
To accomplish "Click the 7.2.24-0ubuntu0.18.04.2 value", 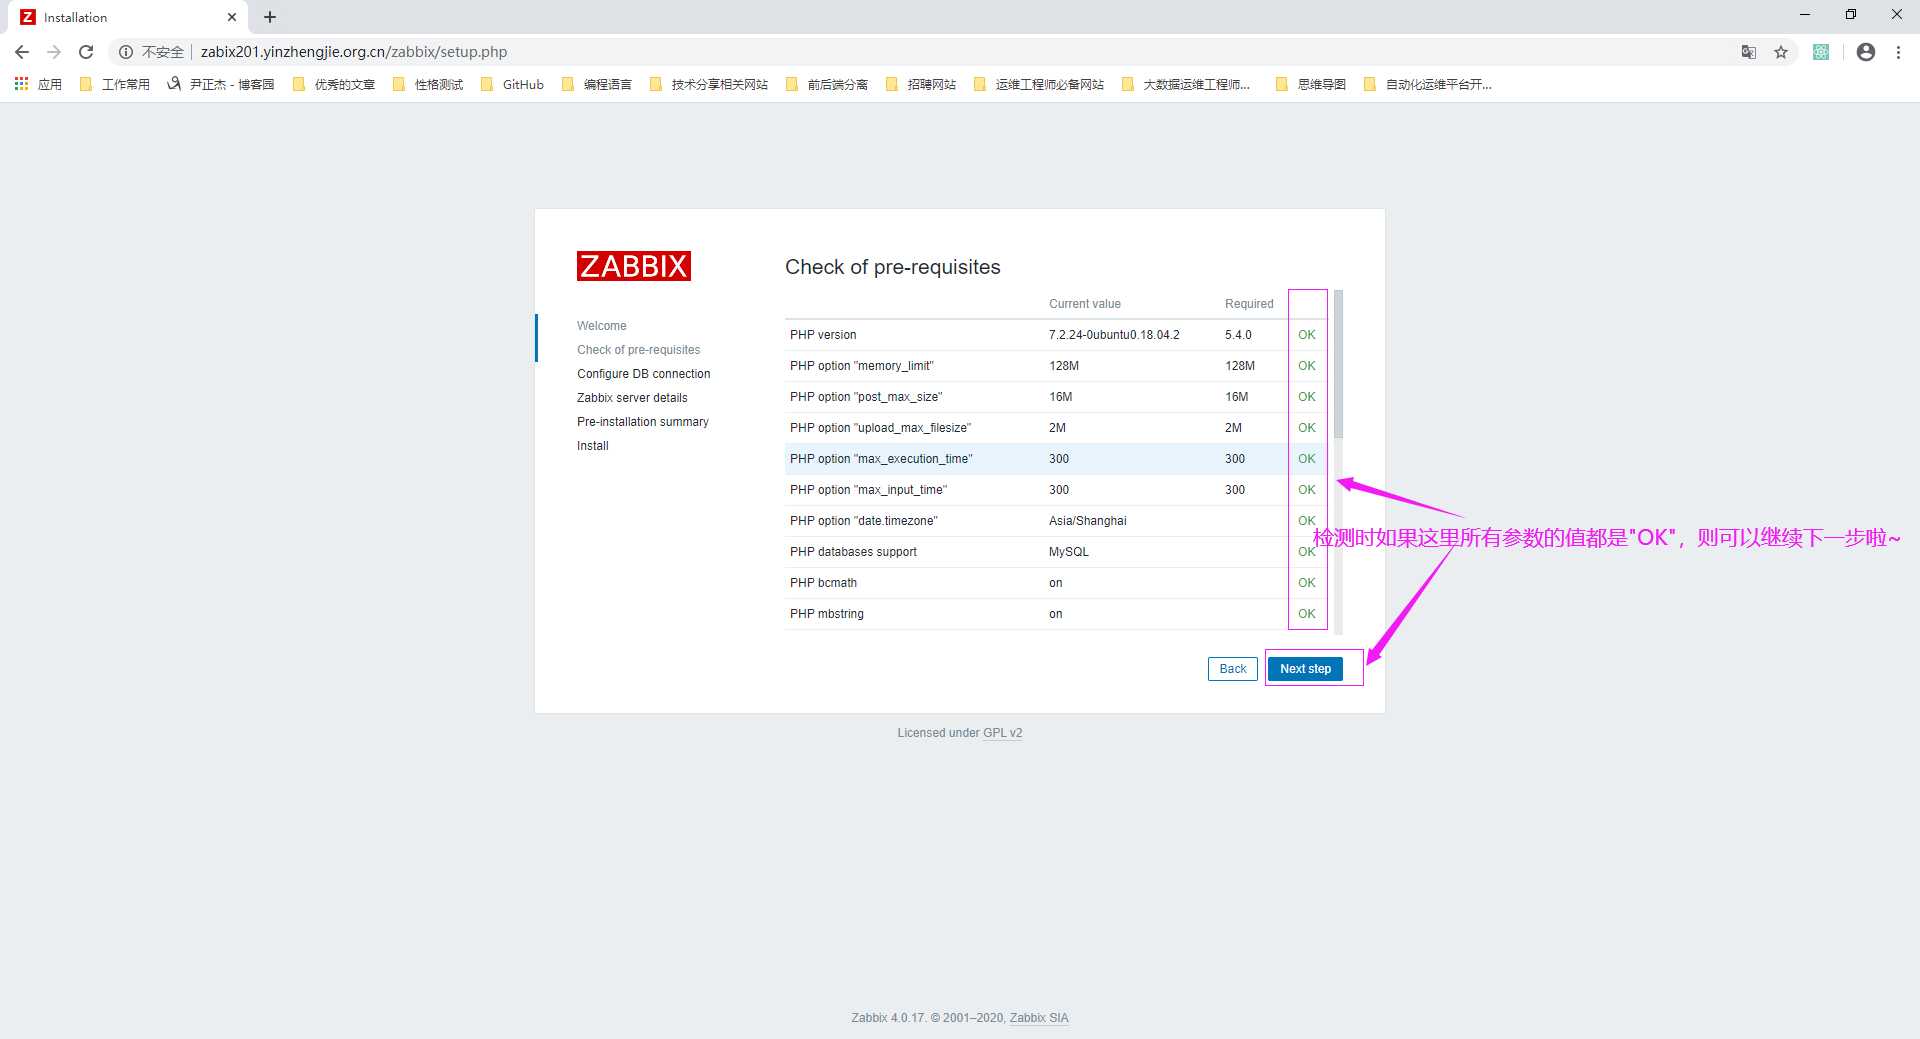I will tap(1114, 335).
